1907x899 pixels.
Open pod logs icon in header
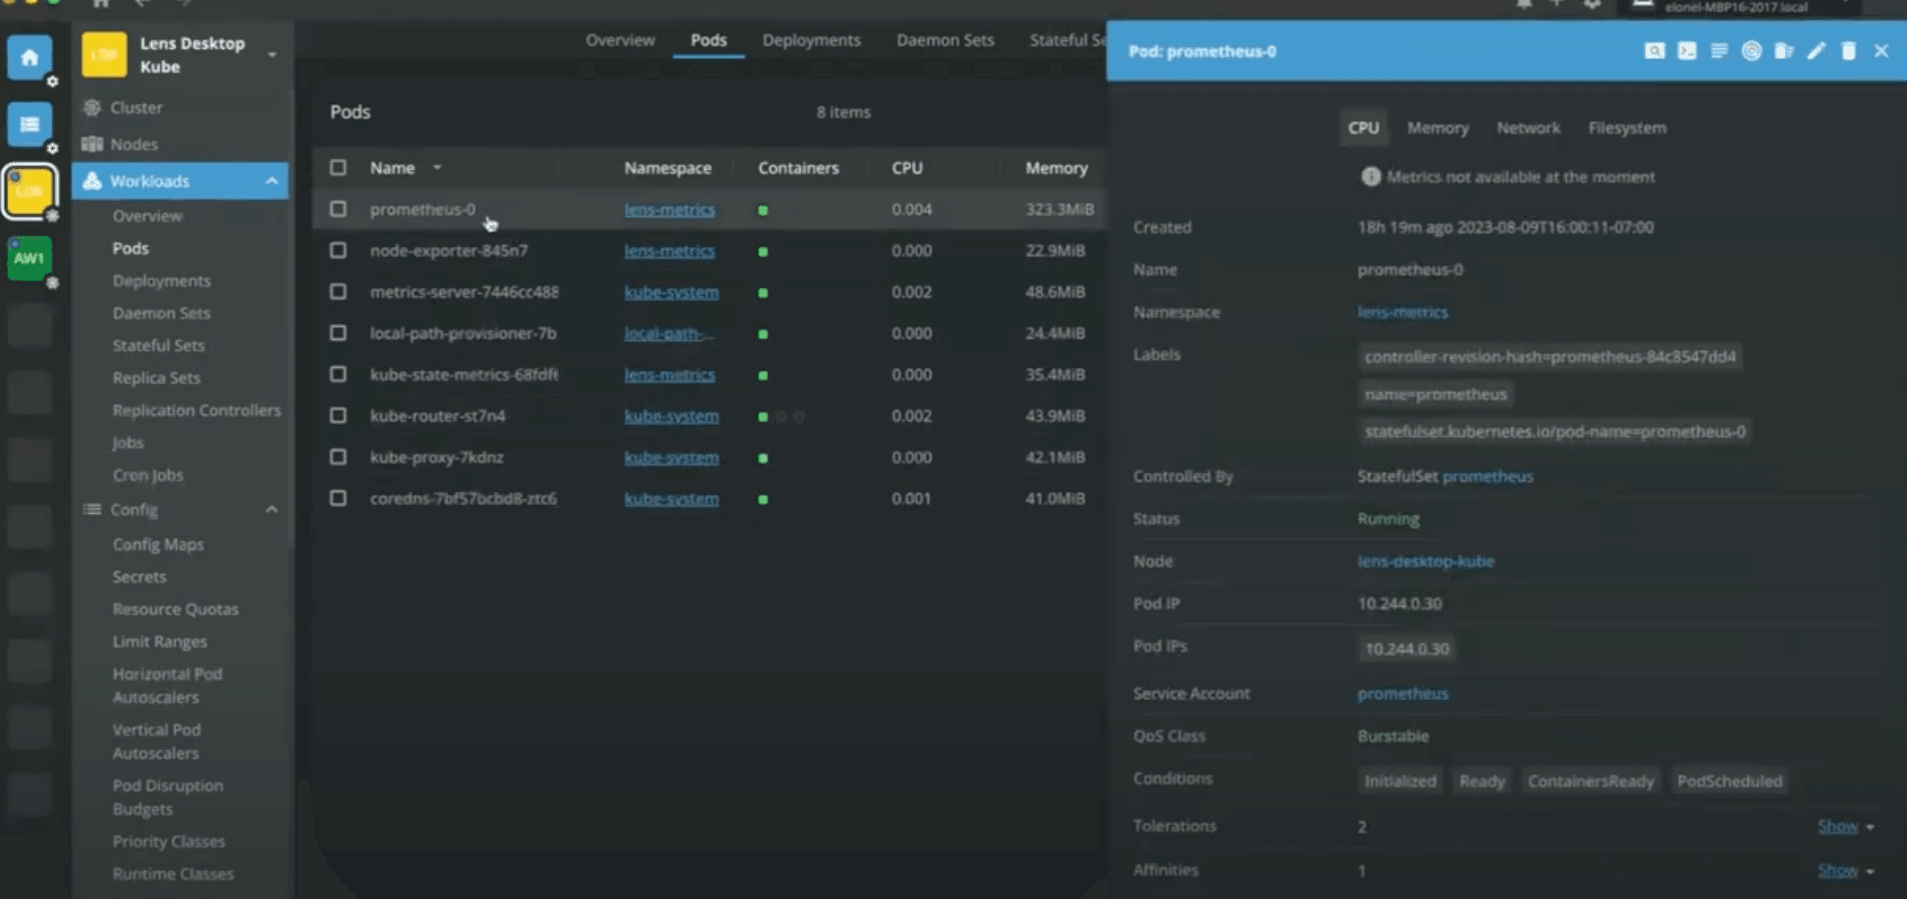pyautogui.click(x=1719, y=51)
